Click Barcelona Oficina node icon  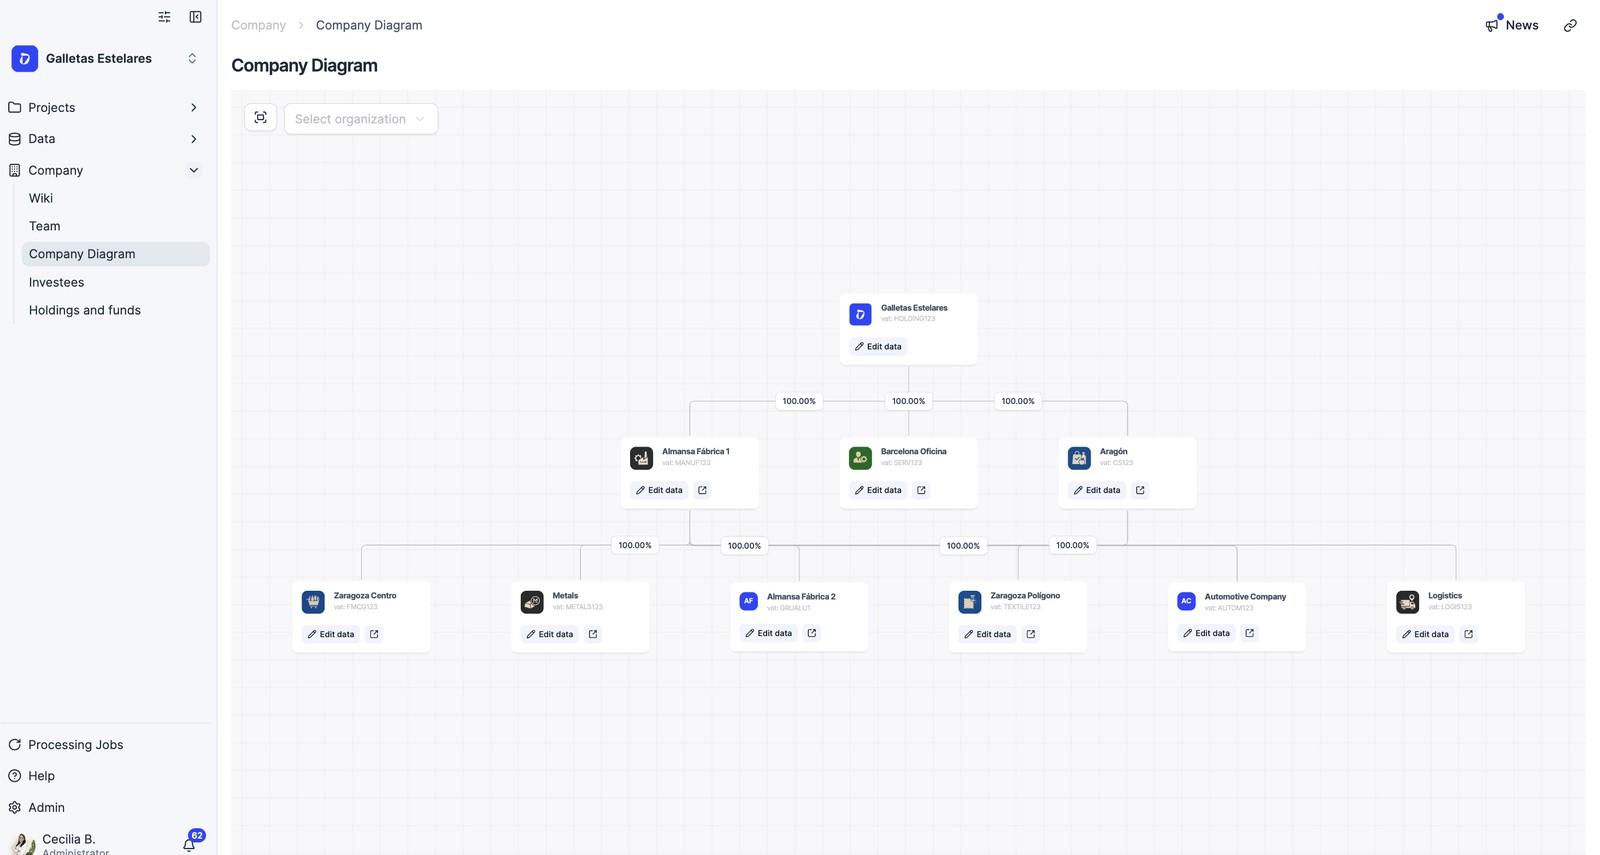coord(860,458)
